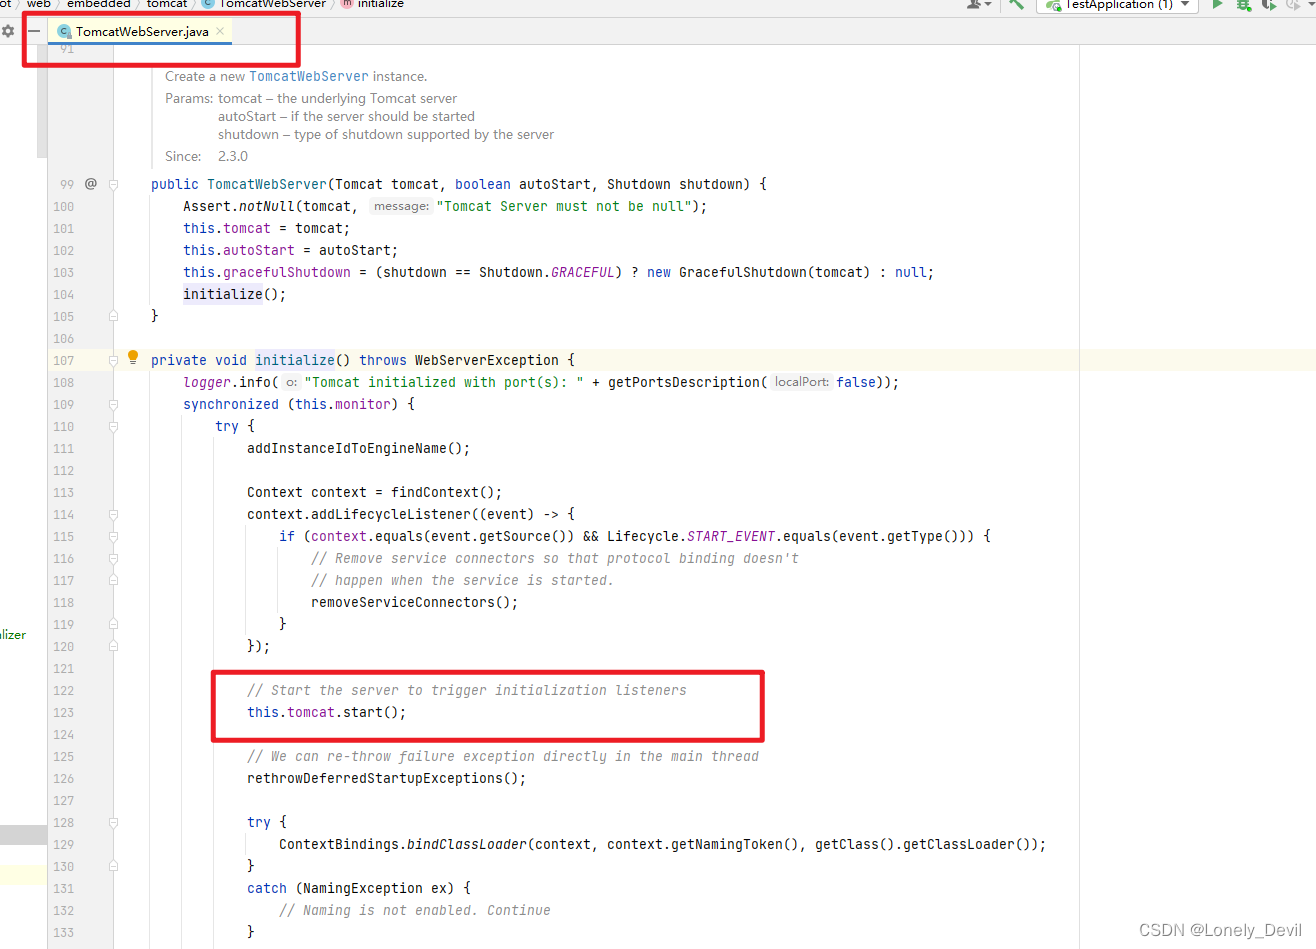Collapse the try block fold at line 110
Image resolution: width=1316 pixels, height=949 pixels.
pos(113,426)
